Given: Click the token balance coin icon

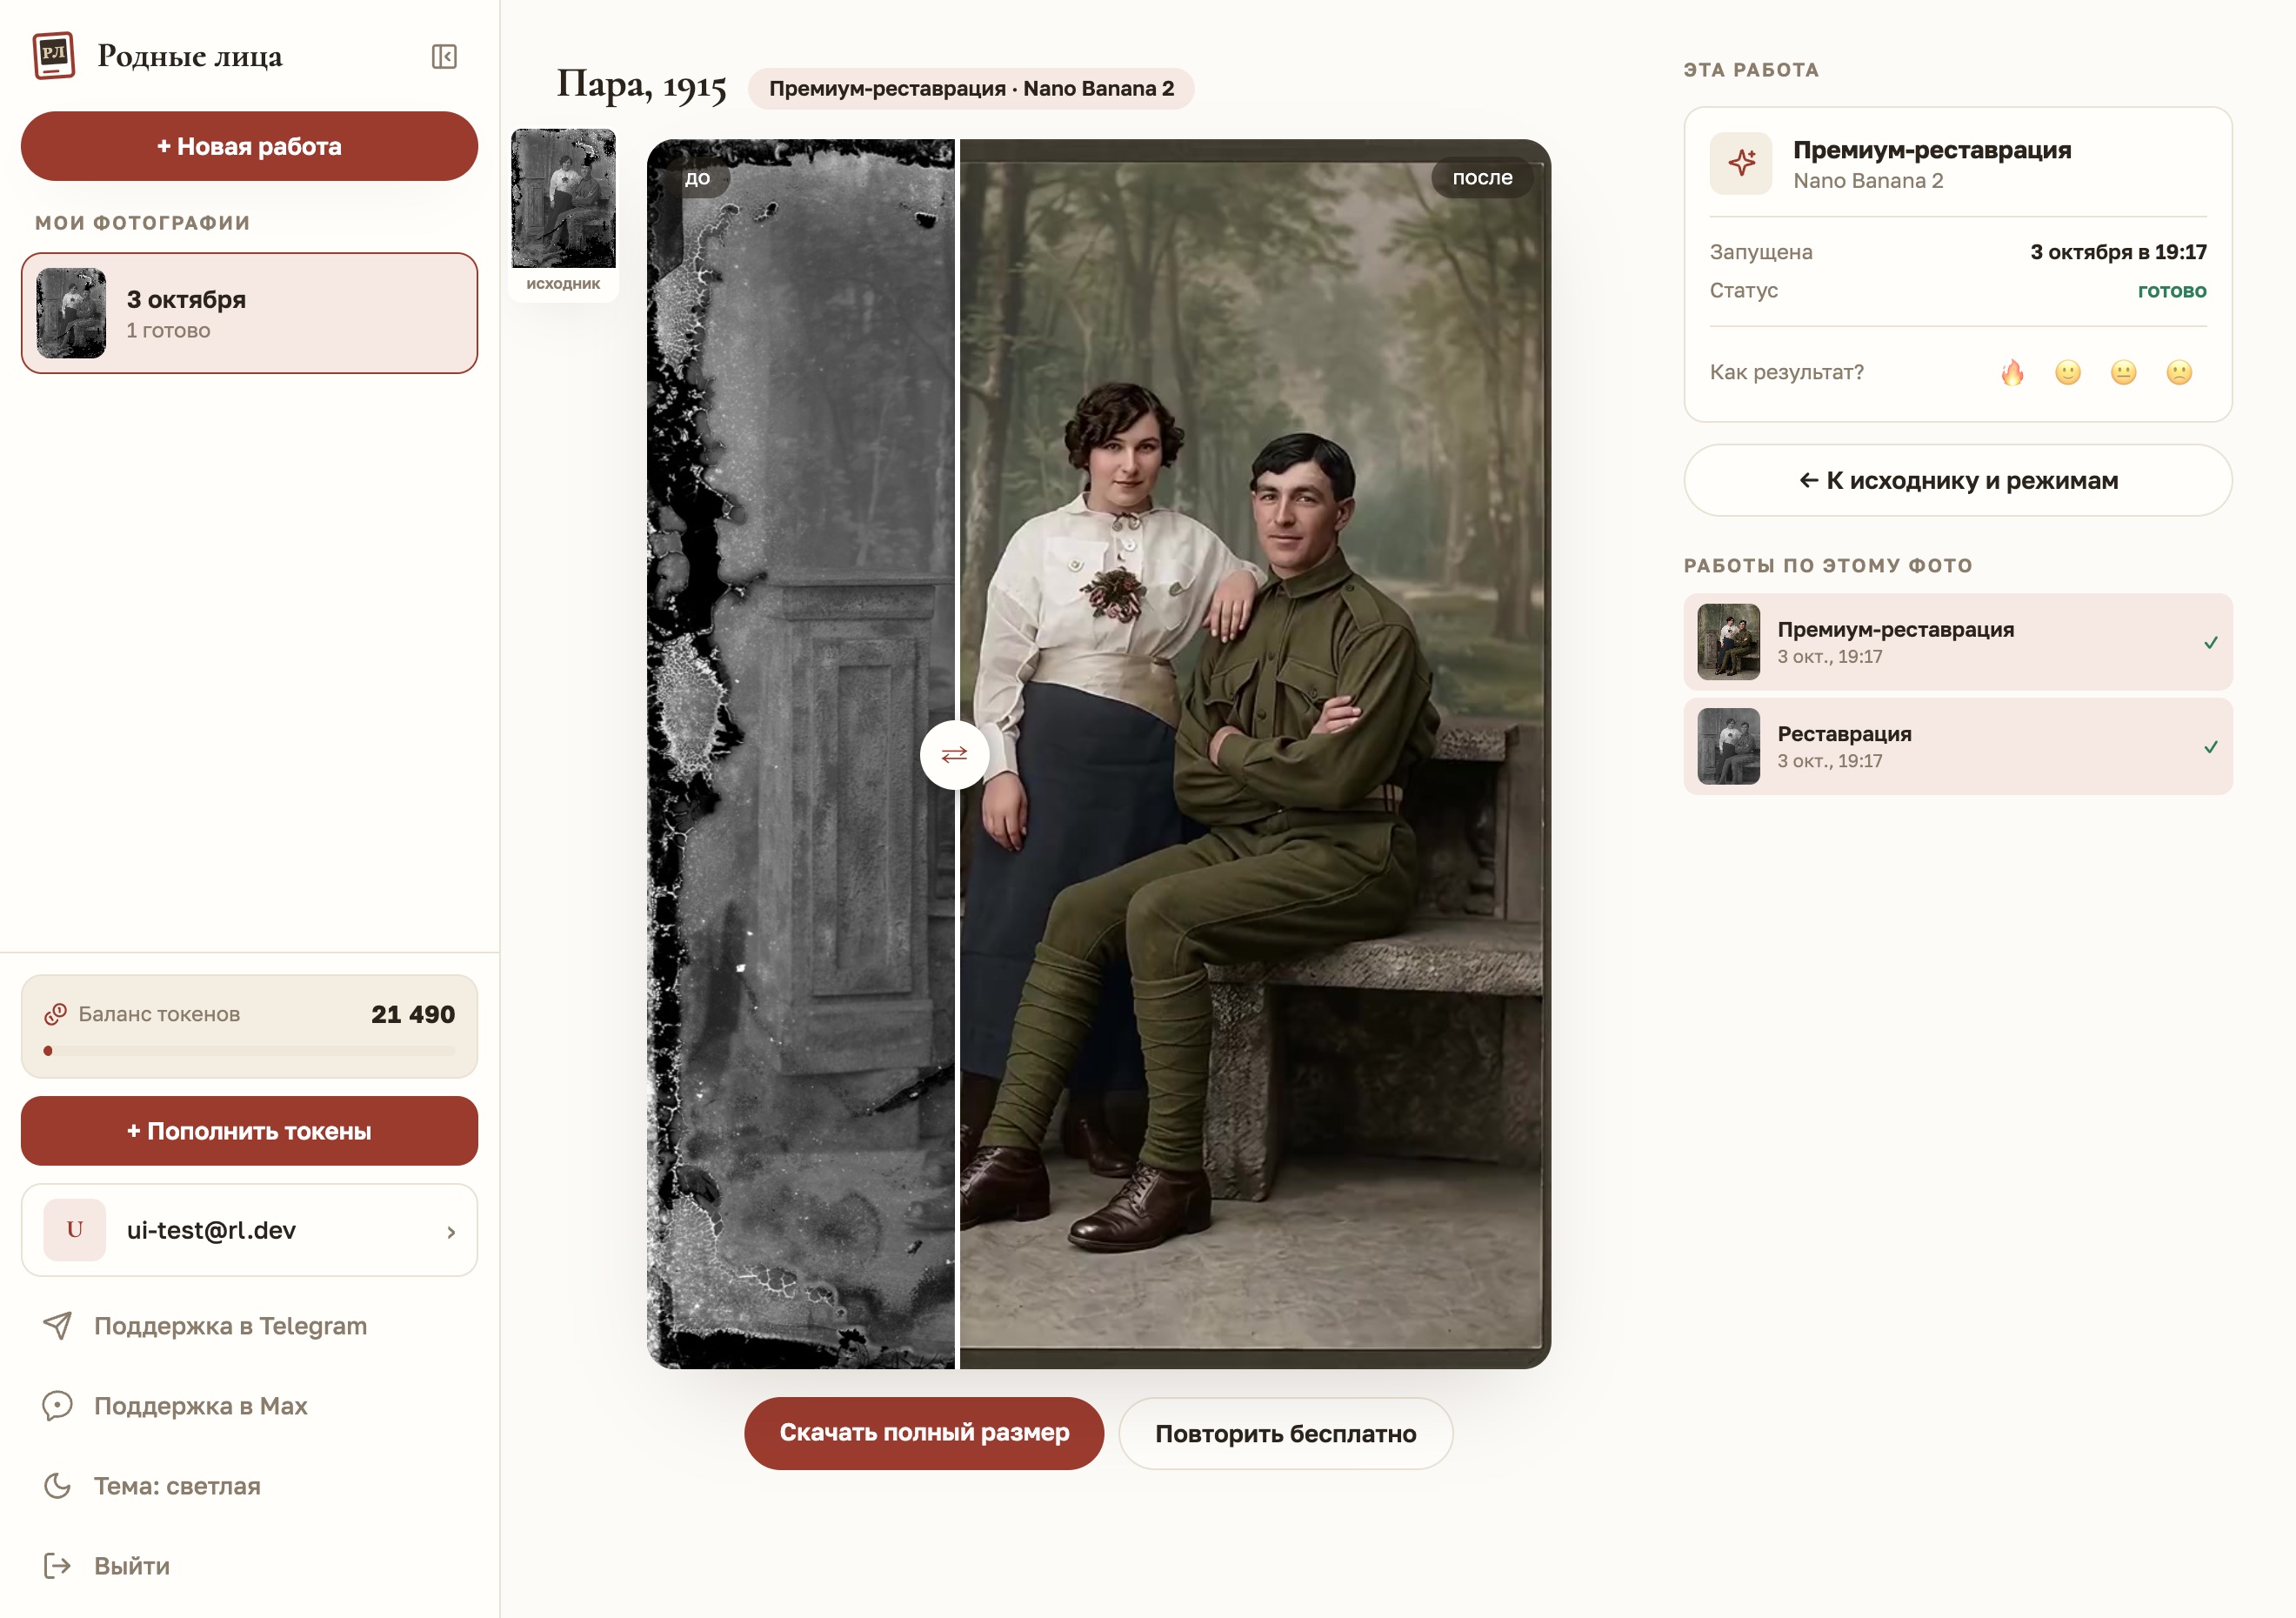Looking at the screenshot, I should pos(55,1014).
